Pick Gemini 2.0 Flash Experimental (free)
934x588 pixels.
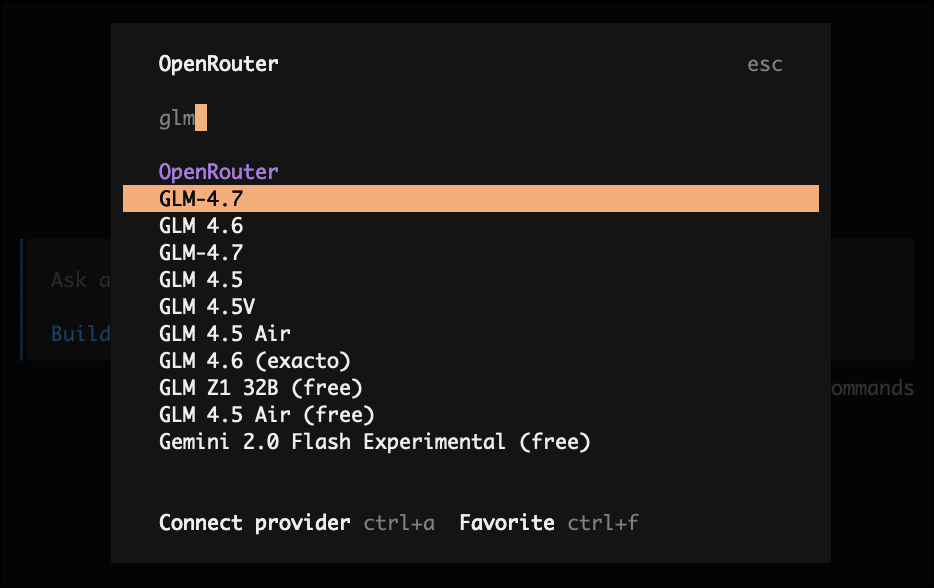point(375,442)
